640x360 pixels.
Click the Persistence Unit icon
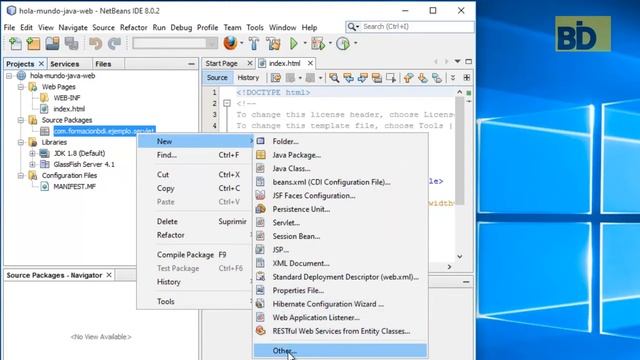tap(260, 209)
